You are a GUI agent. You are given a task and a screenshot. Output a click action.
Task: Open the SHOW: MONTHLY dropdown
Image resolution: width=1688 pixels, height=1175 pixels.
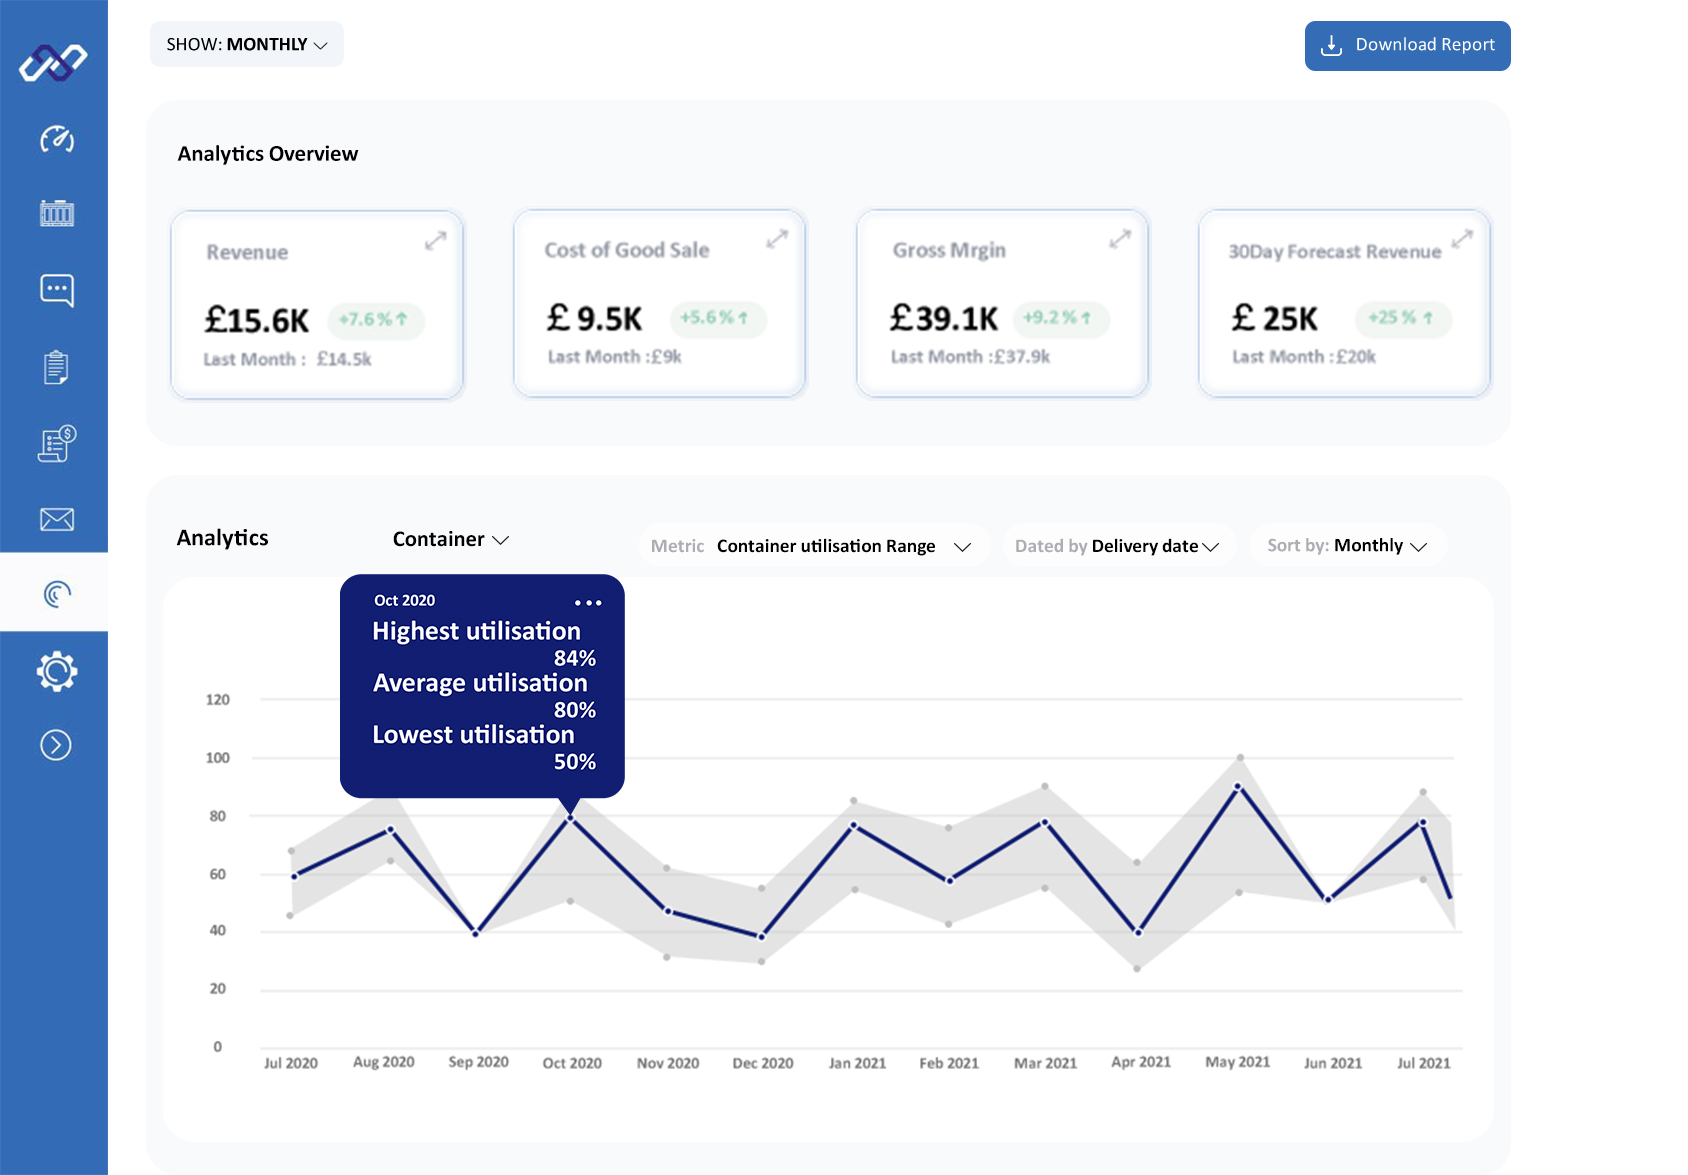246,45
